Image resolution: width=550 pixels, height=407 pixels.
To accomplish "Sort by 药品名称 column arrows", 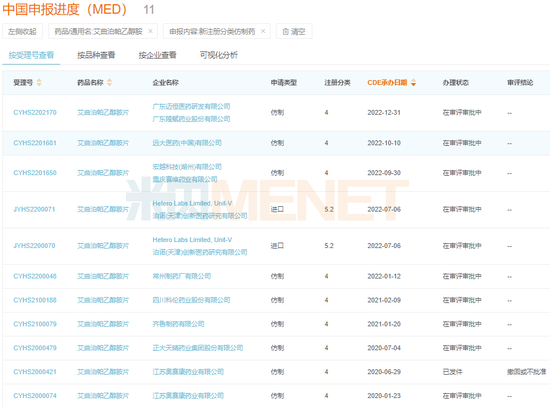I will point(109,82).
